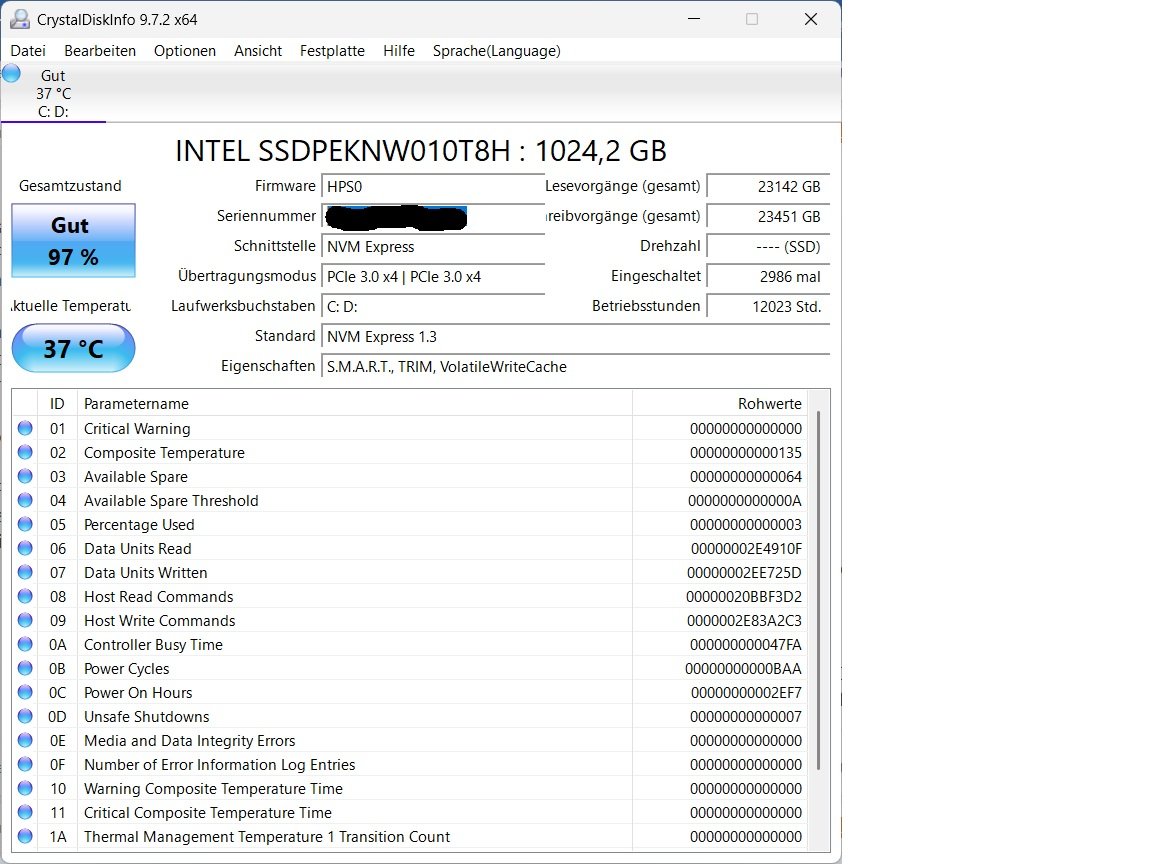Click the Gut 97 % health status button
The height and width of the screenshot is (864, 1152).
click(x=73, y=240)
